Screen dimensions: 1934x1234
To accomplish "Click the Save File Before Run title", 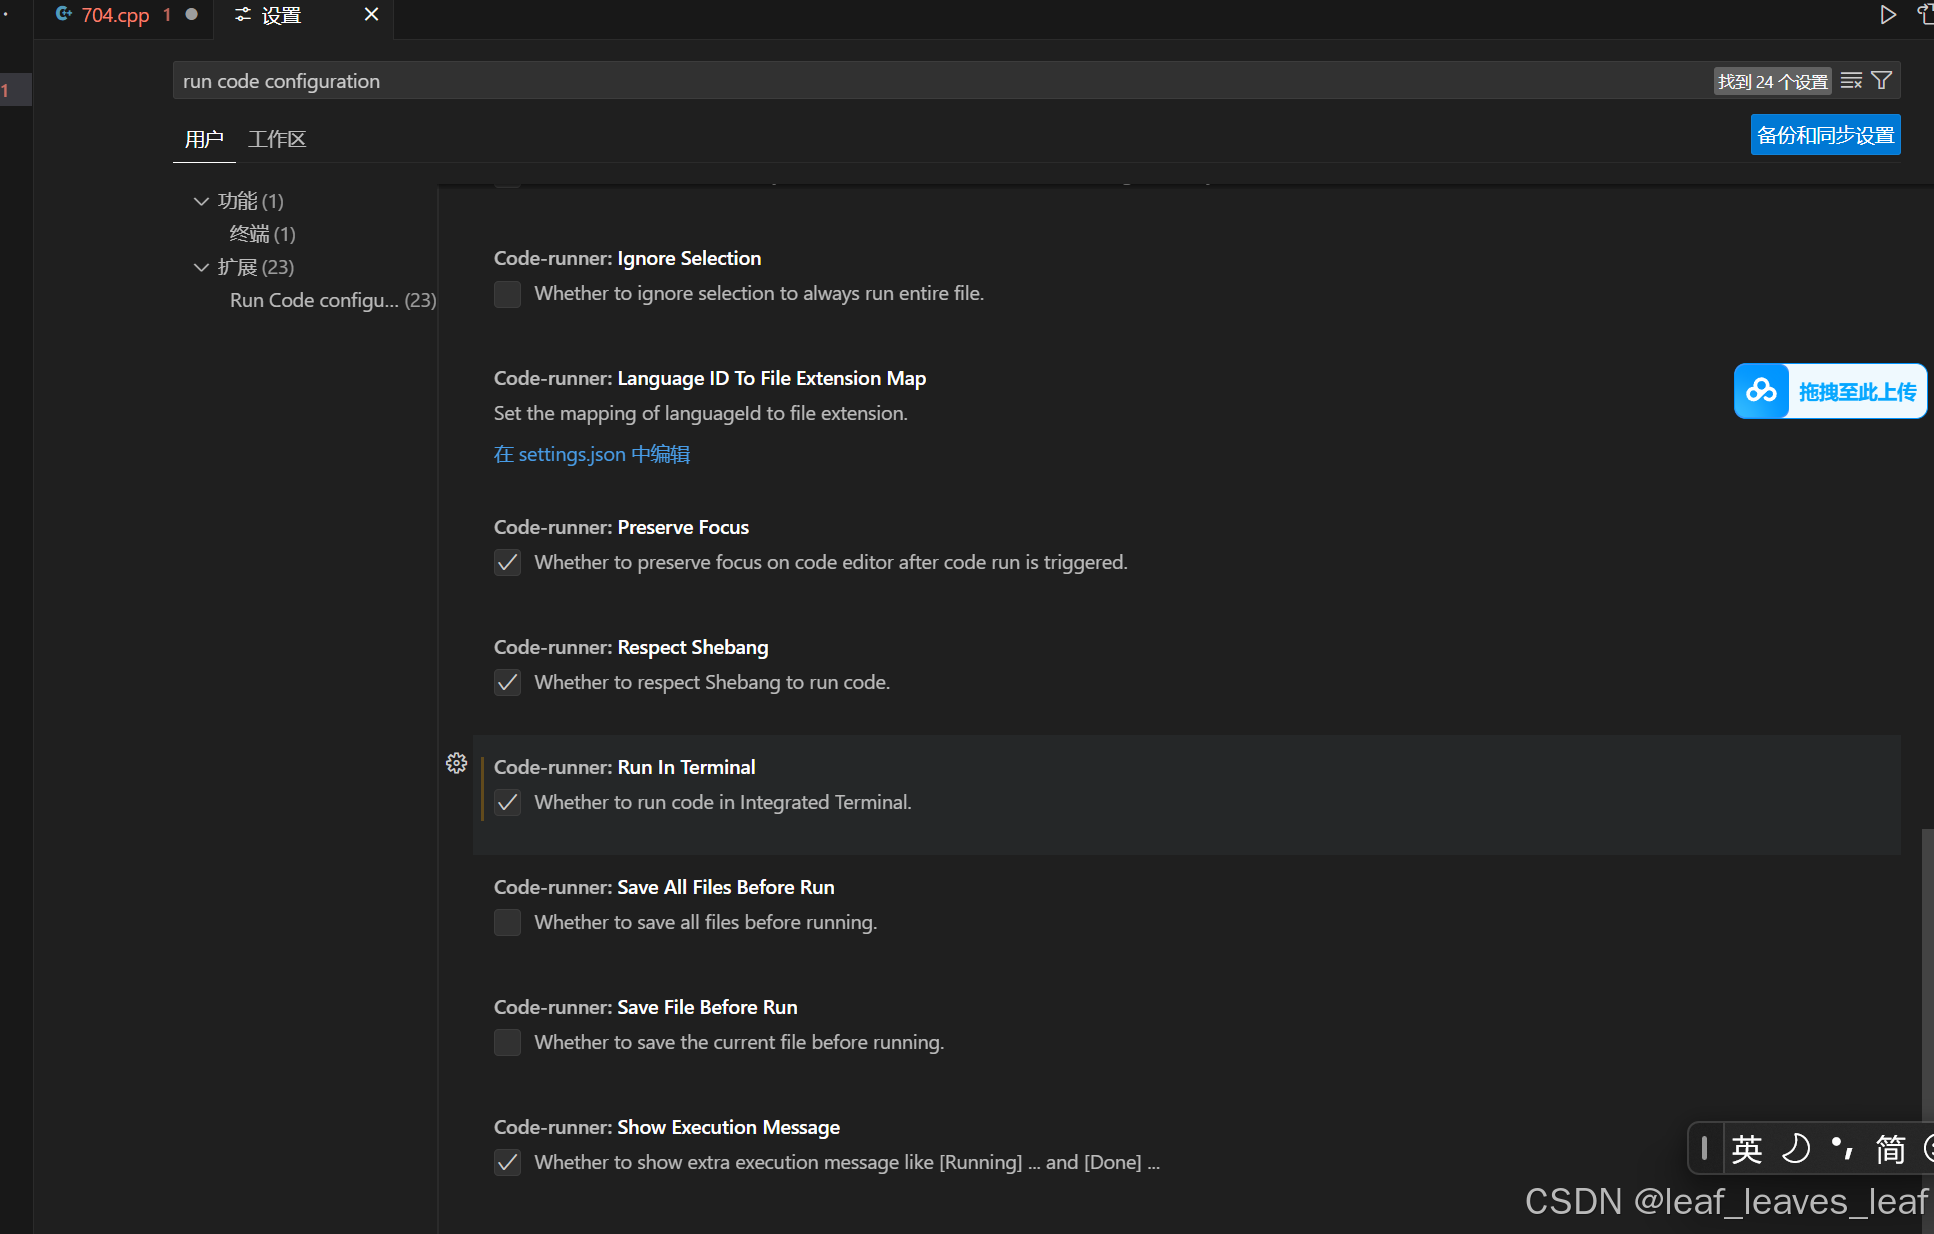I will [707, 1007].
